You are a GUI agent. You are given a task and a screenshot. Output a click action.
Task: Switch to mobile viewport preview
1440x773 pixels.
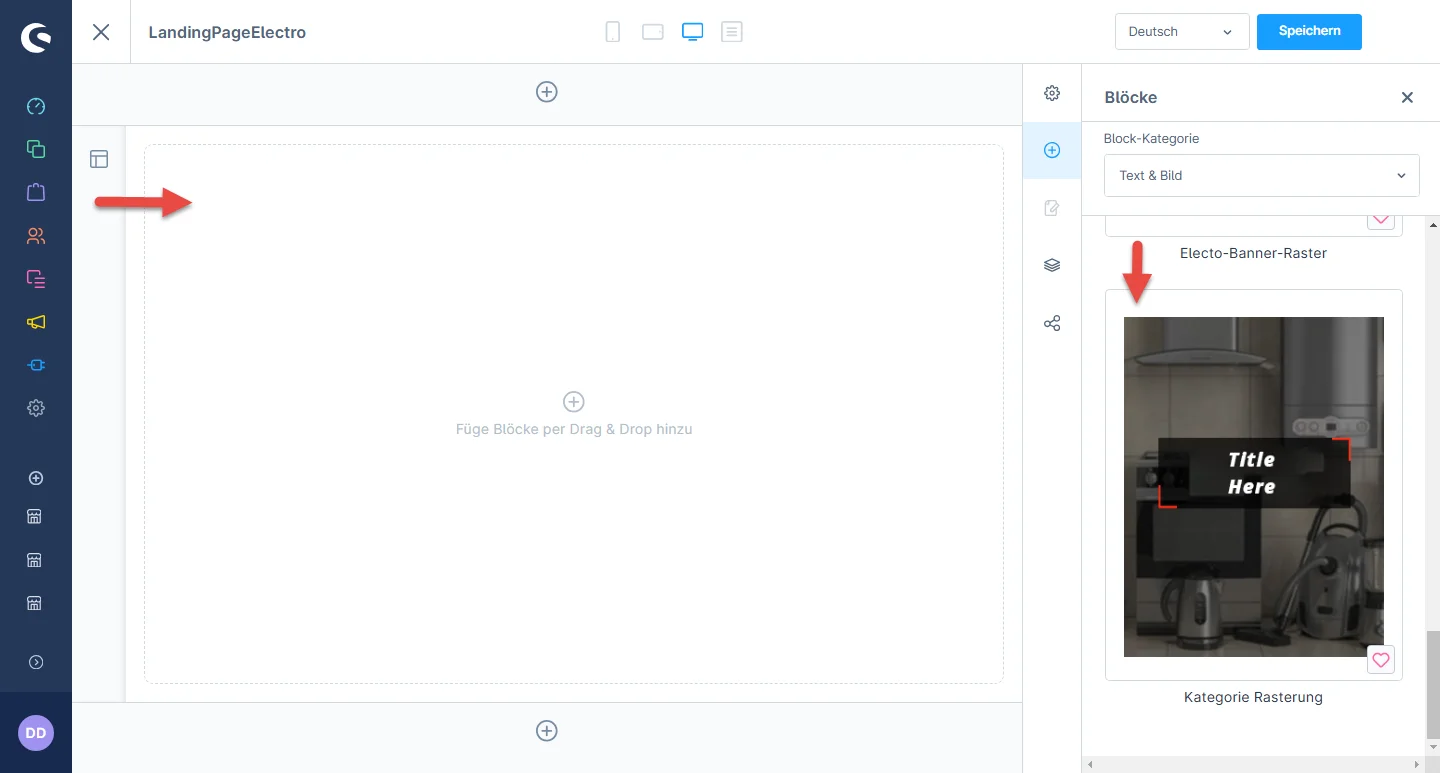click(613, 32)
